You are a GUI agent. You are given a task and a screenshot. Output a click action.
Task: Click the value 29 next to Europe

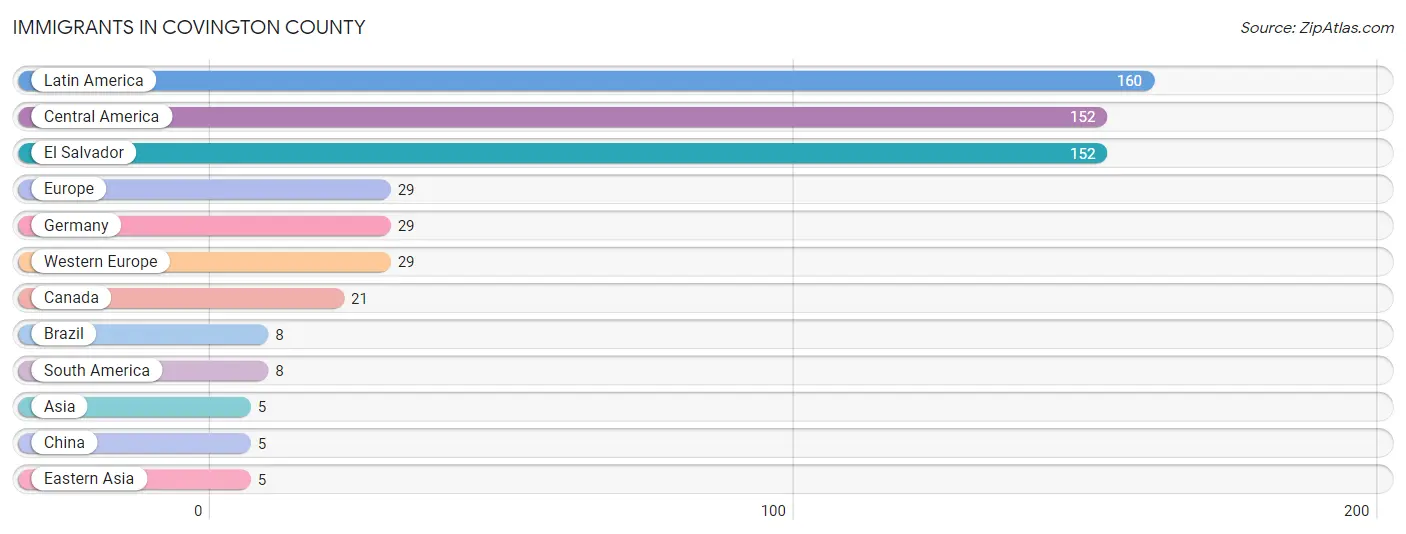[x=405, y=190]
